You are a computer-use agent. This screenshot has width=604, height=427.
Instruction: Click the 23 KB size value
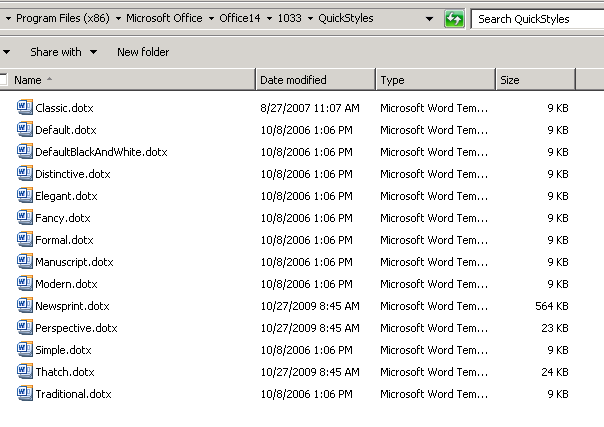point(555,327)
